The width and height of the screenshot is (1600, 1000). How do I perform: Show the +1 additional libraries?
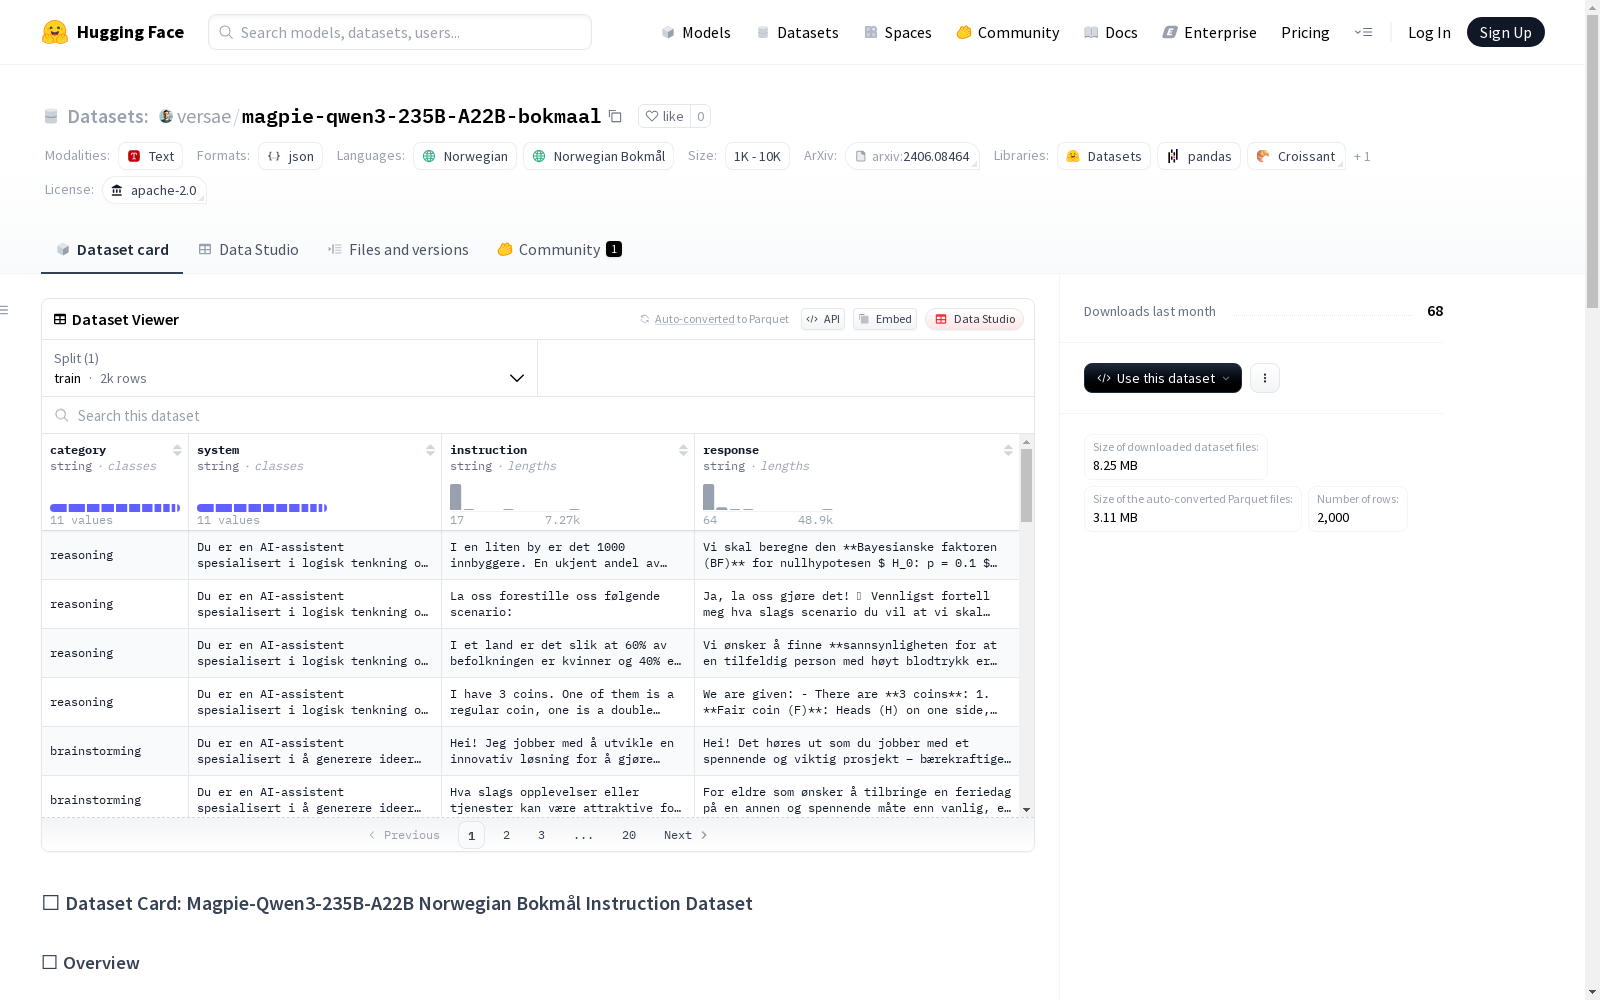[x=1362, y=156]
